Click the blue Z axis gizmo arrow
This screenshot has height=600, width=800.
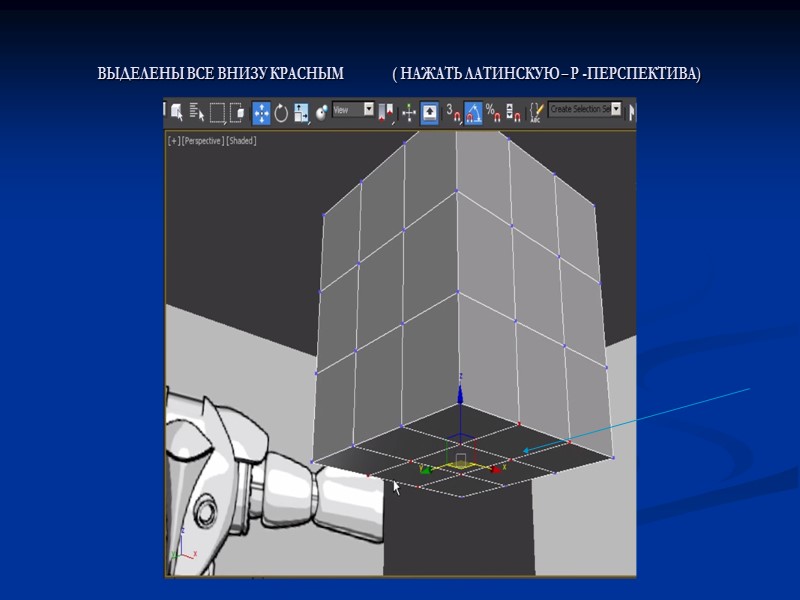[460, 394]
